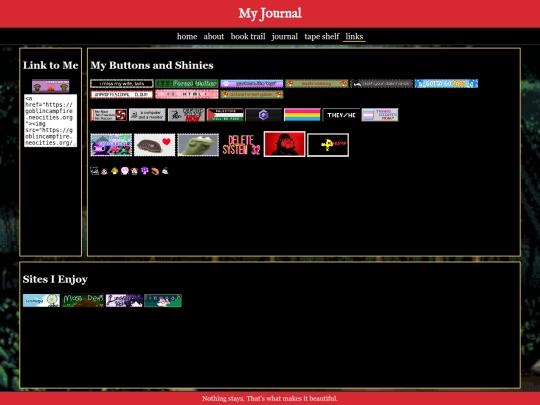
Task: Click the purple paw print blinkie
Action: coord(252,84)
